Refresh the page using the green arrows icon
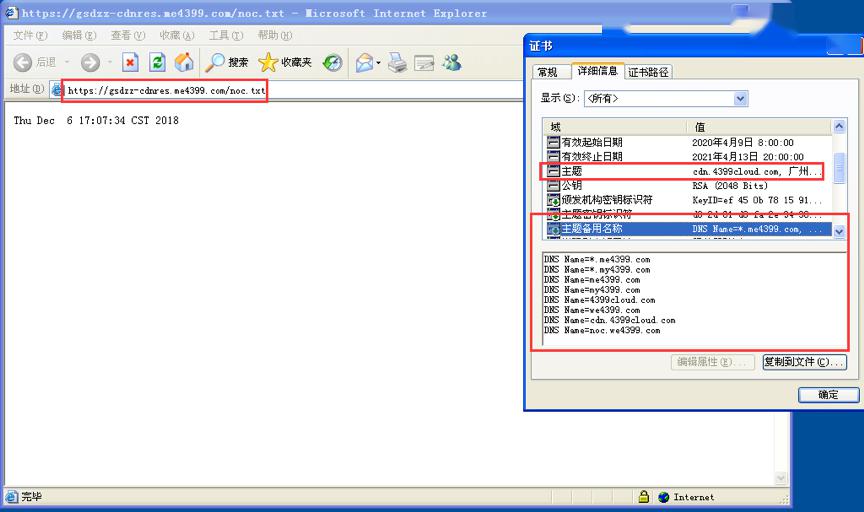864x512 pixels. pyautogui.click(x=158, y=62)
